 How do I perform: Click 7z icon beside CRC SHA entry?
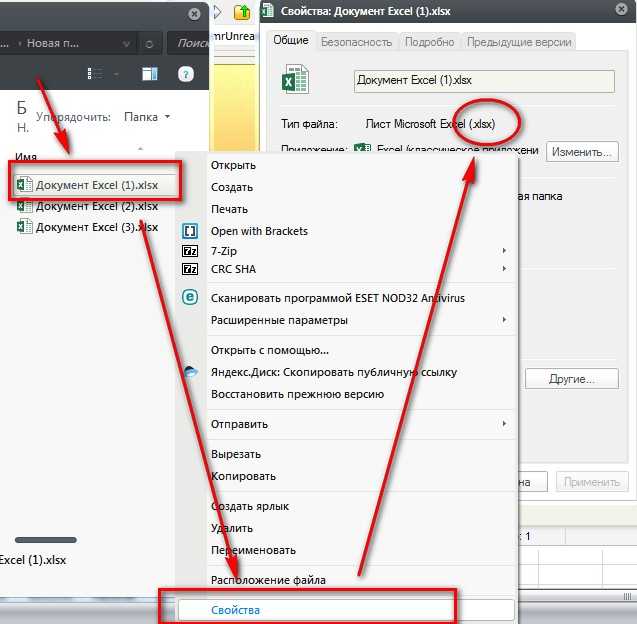pyautogui.click(x=190, y=269)
